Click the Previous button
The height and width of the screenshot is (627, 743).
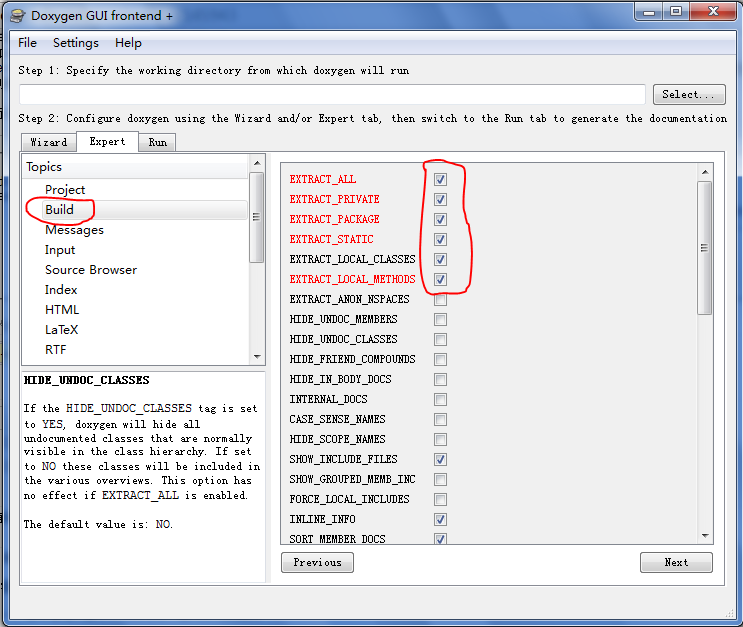pyautogui.click(x=317, y=563)
